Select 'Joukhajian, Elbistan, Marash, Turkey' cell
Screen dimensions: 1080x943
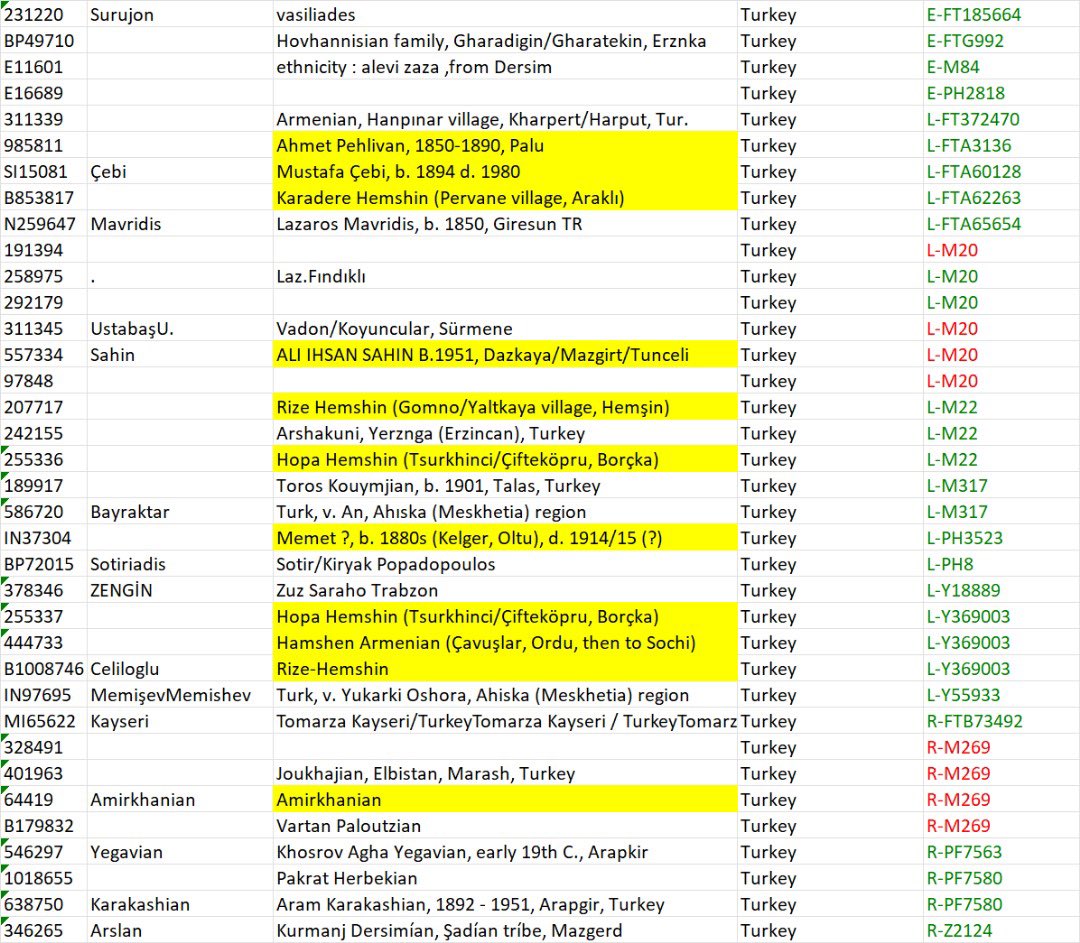[x=505, y=774]
